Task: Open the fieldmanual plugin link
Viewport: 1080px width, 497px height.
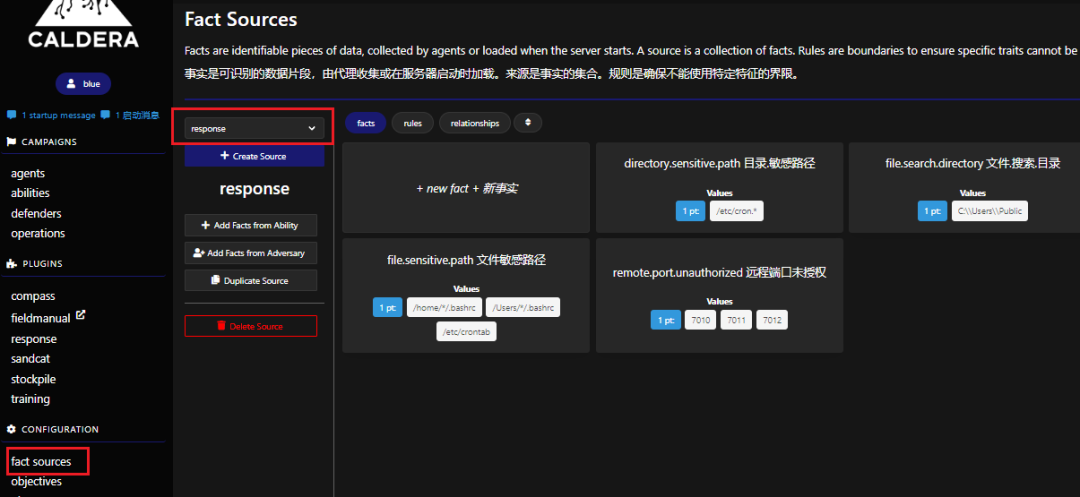Action: [41, 318]
